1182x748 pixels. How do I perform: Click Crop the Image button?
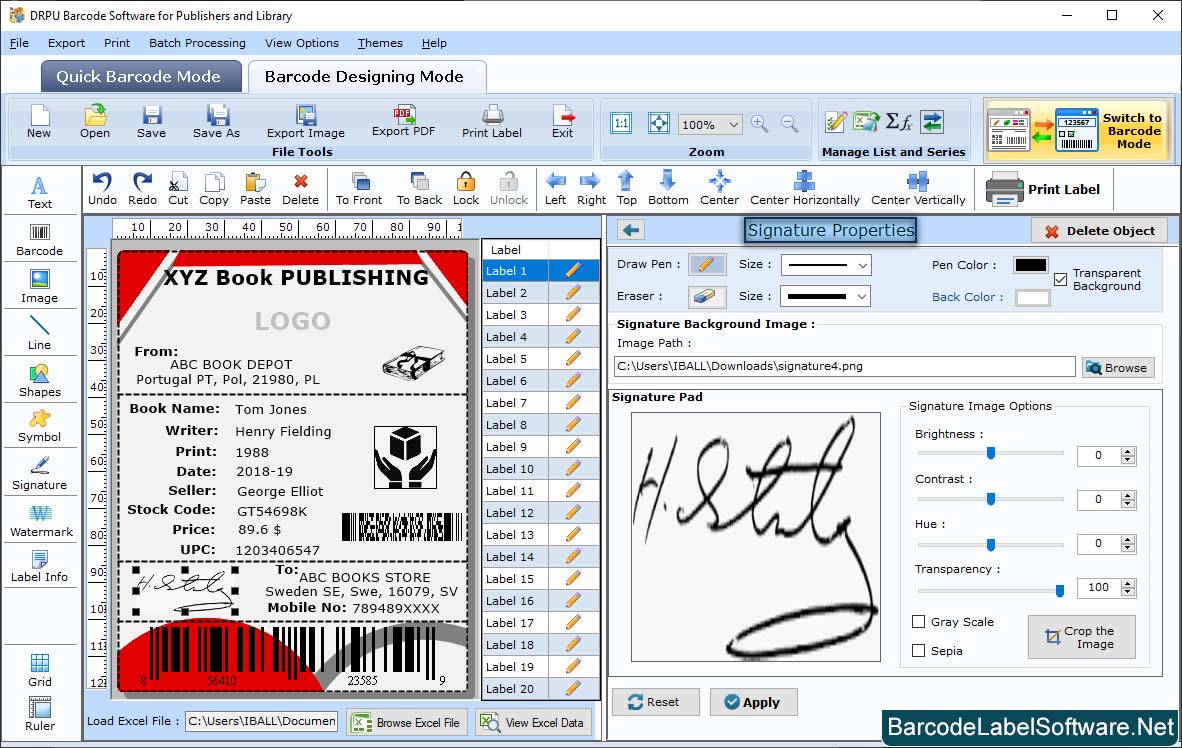[1081, 637]
